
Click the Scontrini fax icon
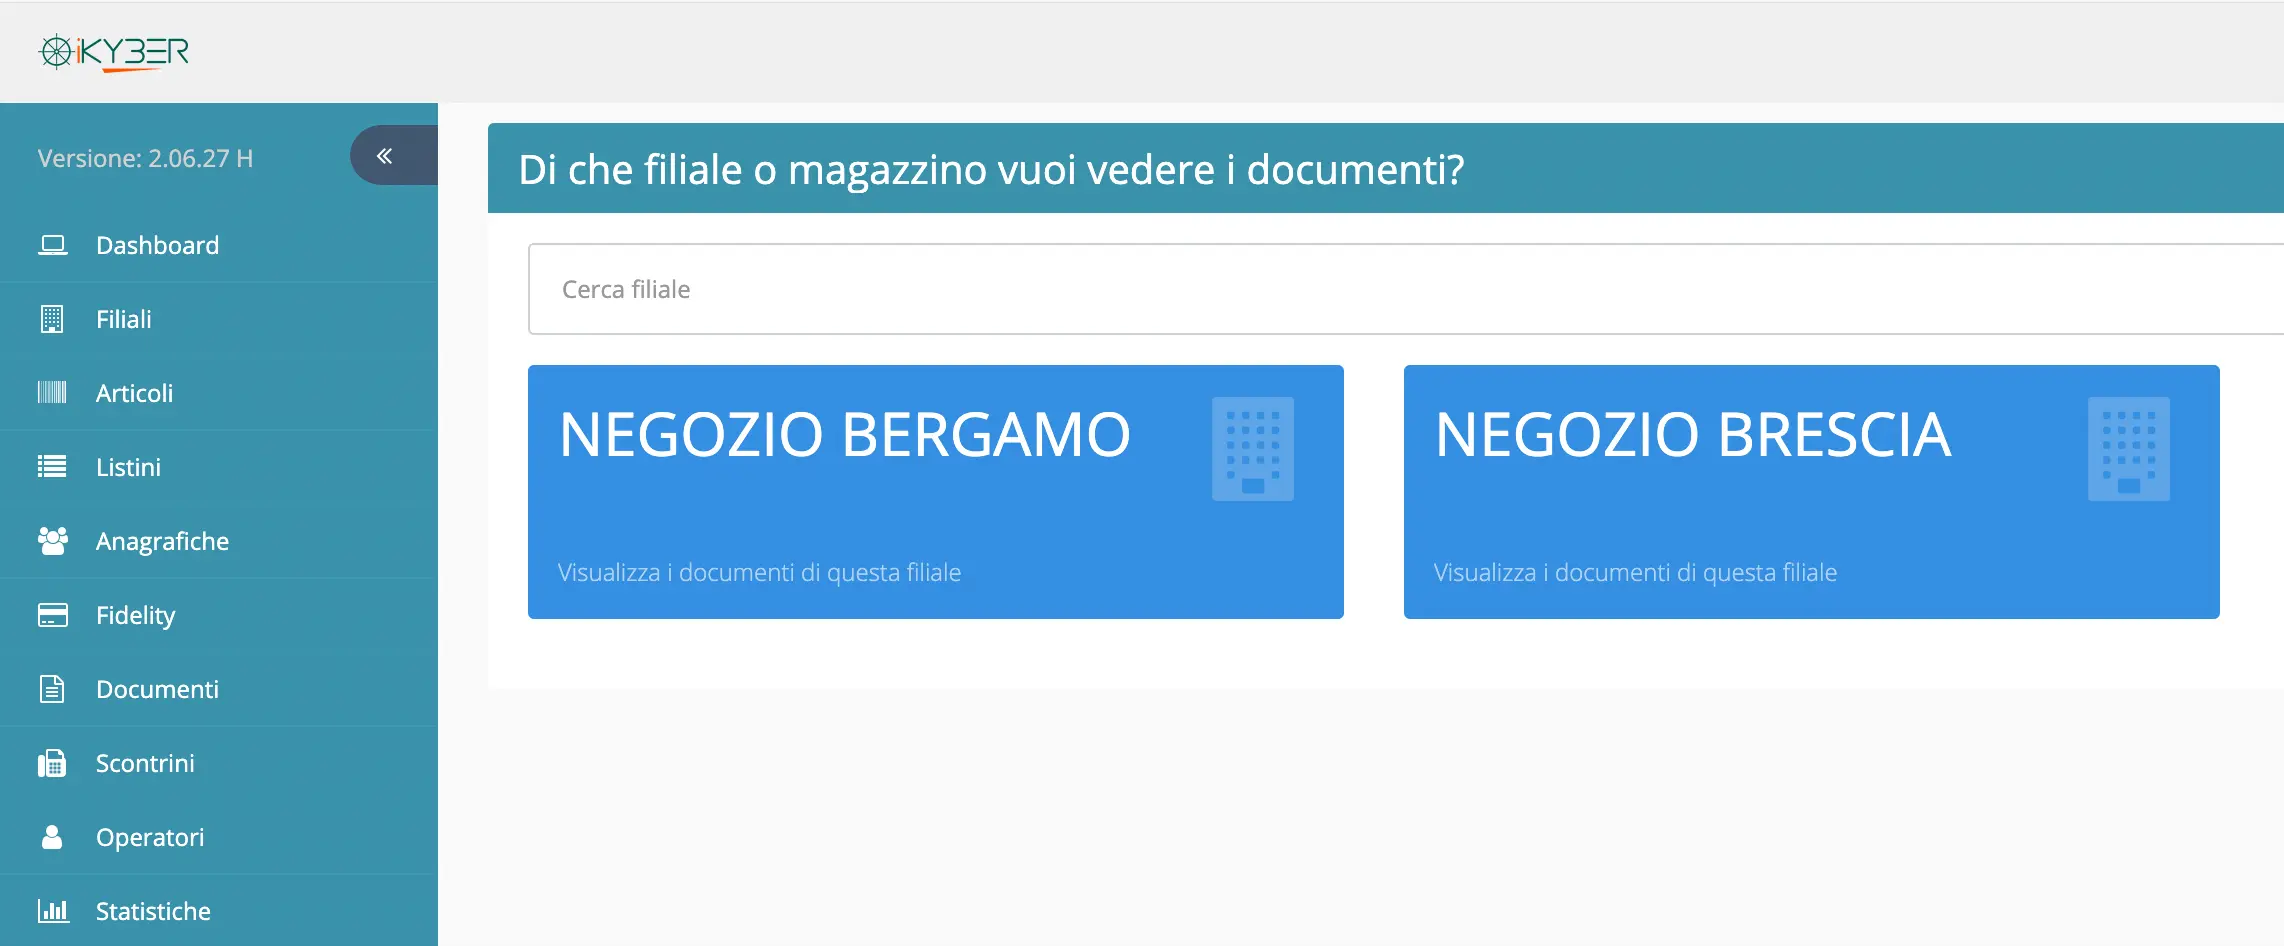point(52,763)
